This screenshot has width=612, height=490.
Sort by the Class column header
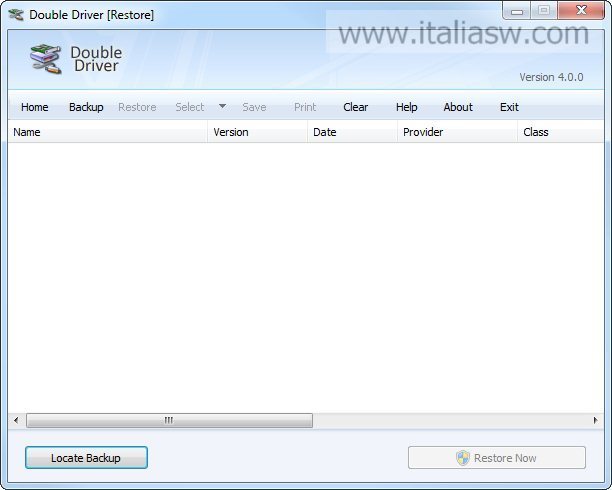click(x=560, y=132)
